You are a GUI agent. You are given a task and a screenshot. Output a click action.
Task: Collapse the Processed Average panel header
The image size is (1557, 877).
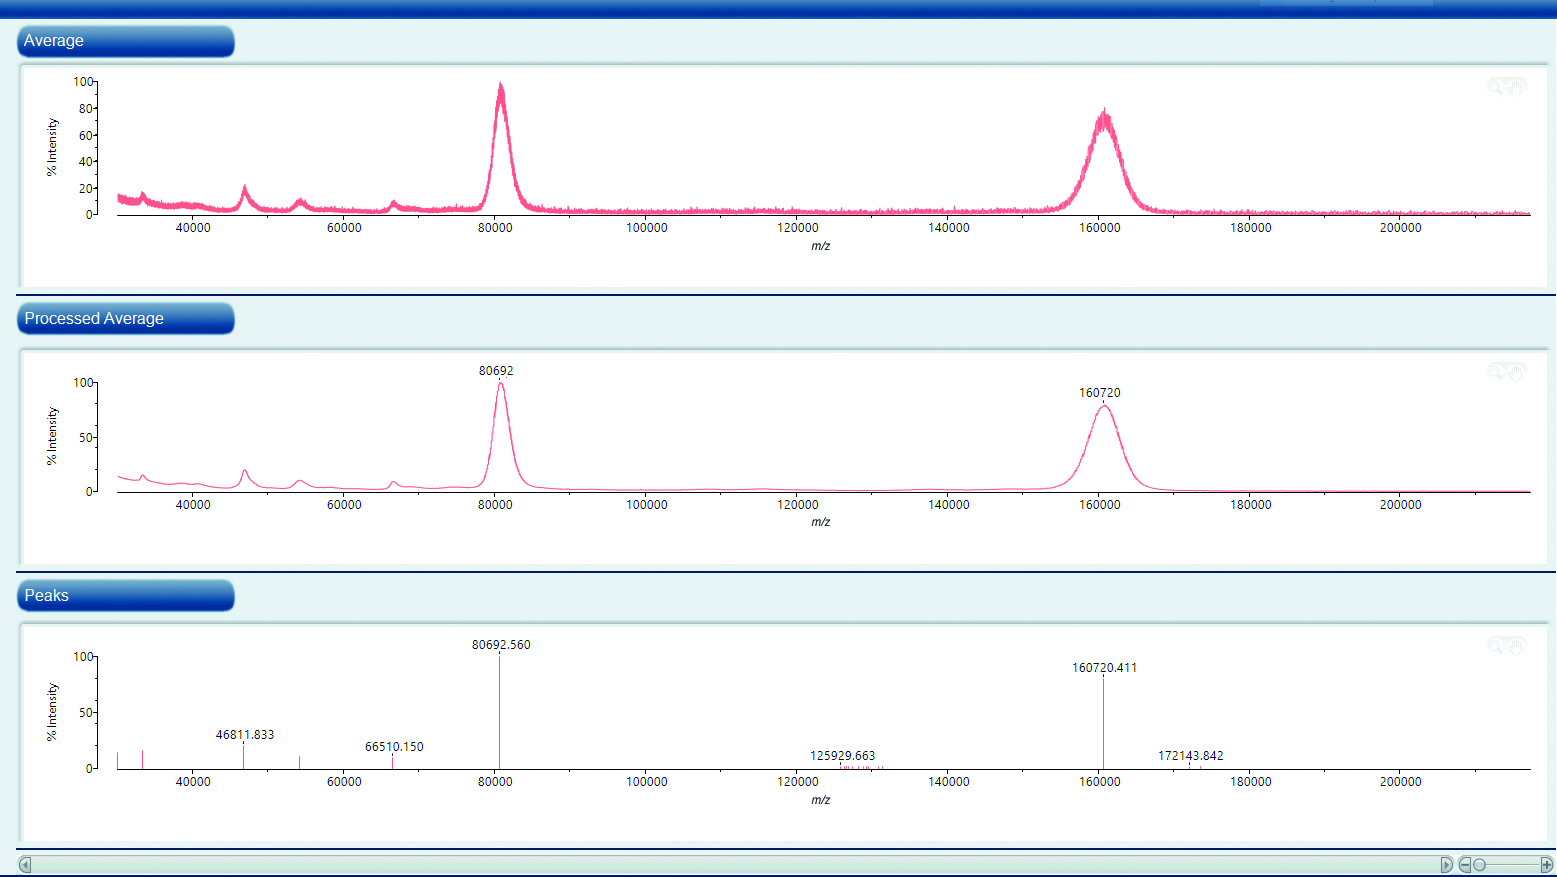pos(125,319)
